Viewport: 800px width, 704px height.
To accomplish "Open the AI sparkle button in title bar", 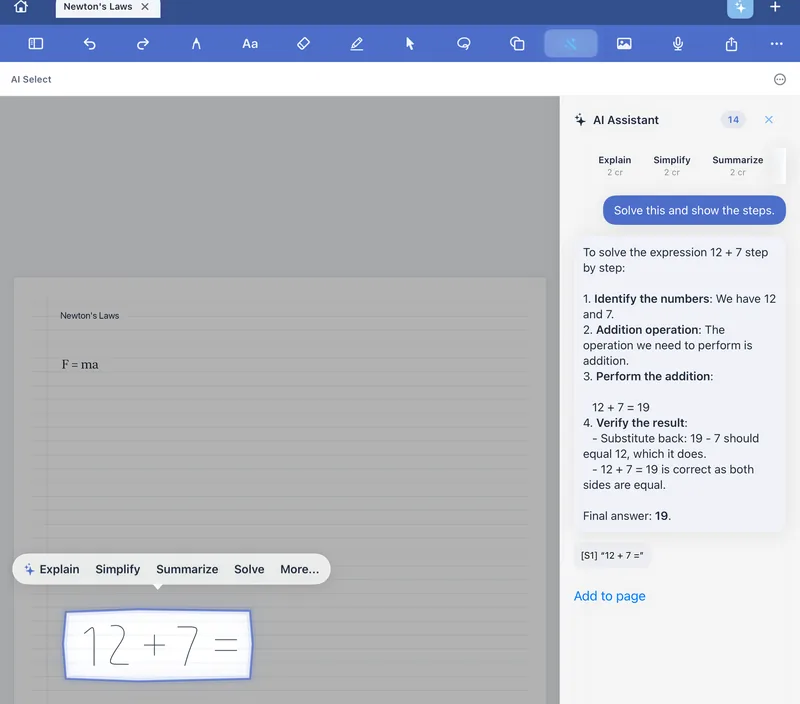I will 740,8.
